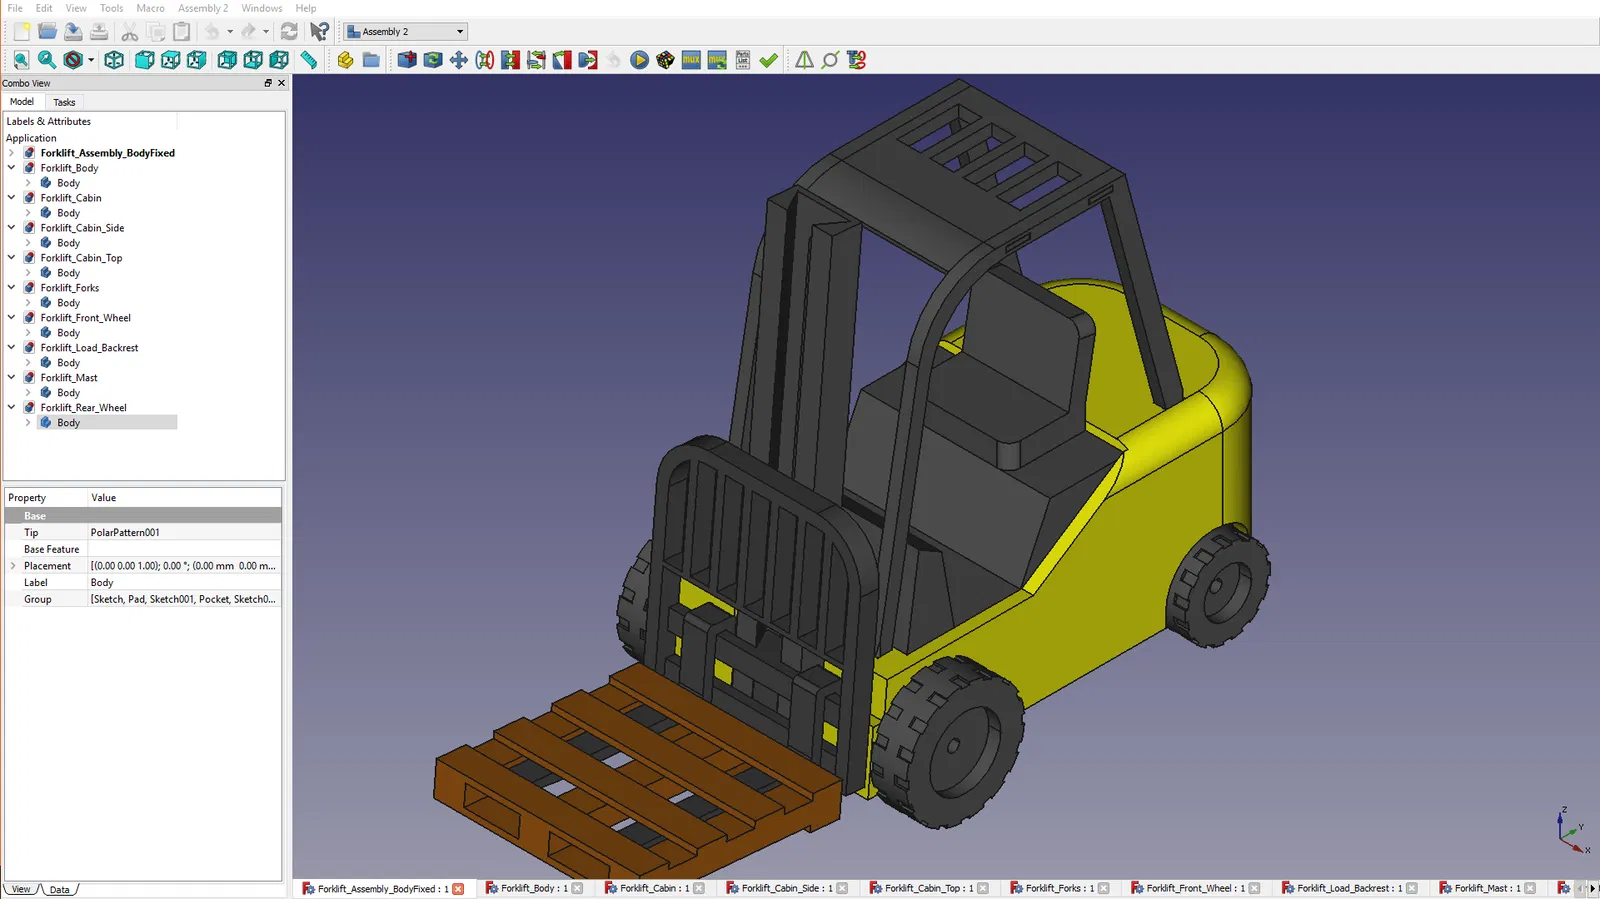Open the Redo history dropdown arrow
1600x899 pixels.
click(266, 32)
